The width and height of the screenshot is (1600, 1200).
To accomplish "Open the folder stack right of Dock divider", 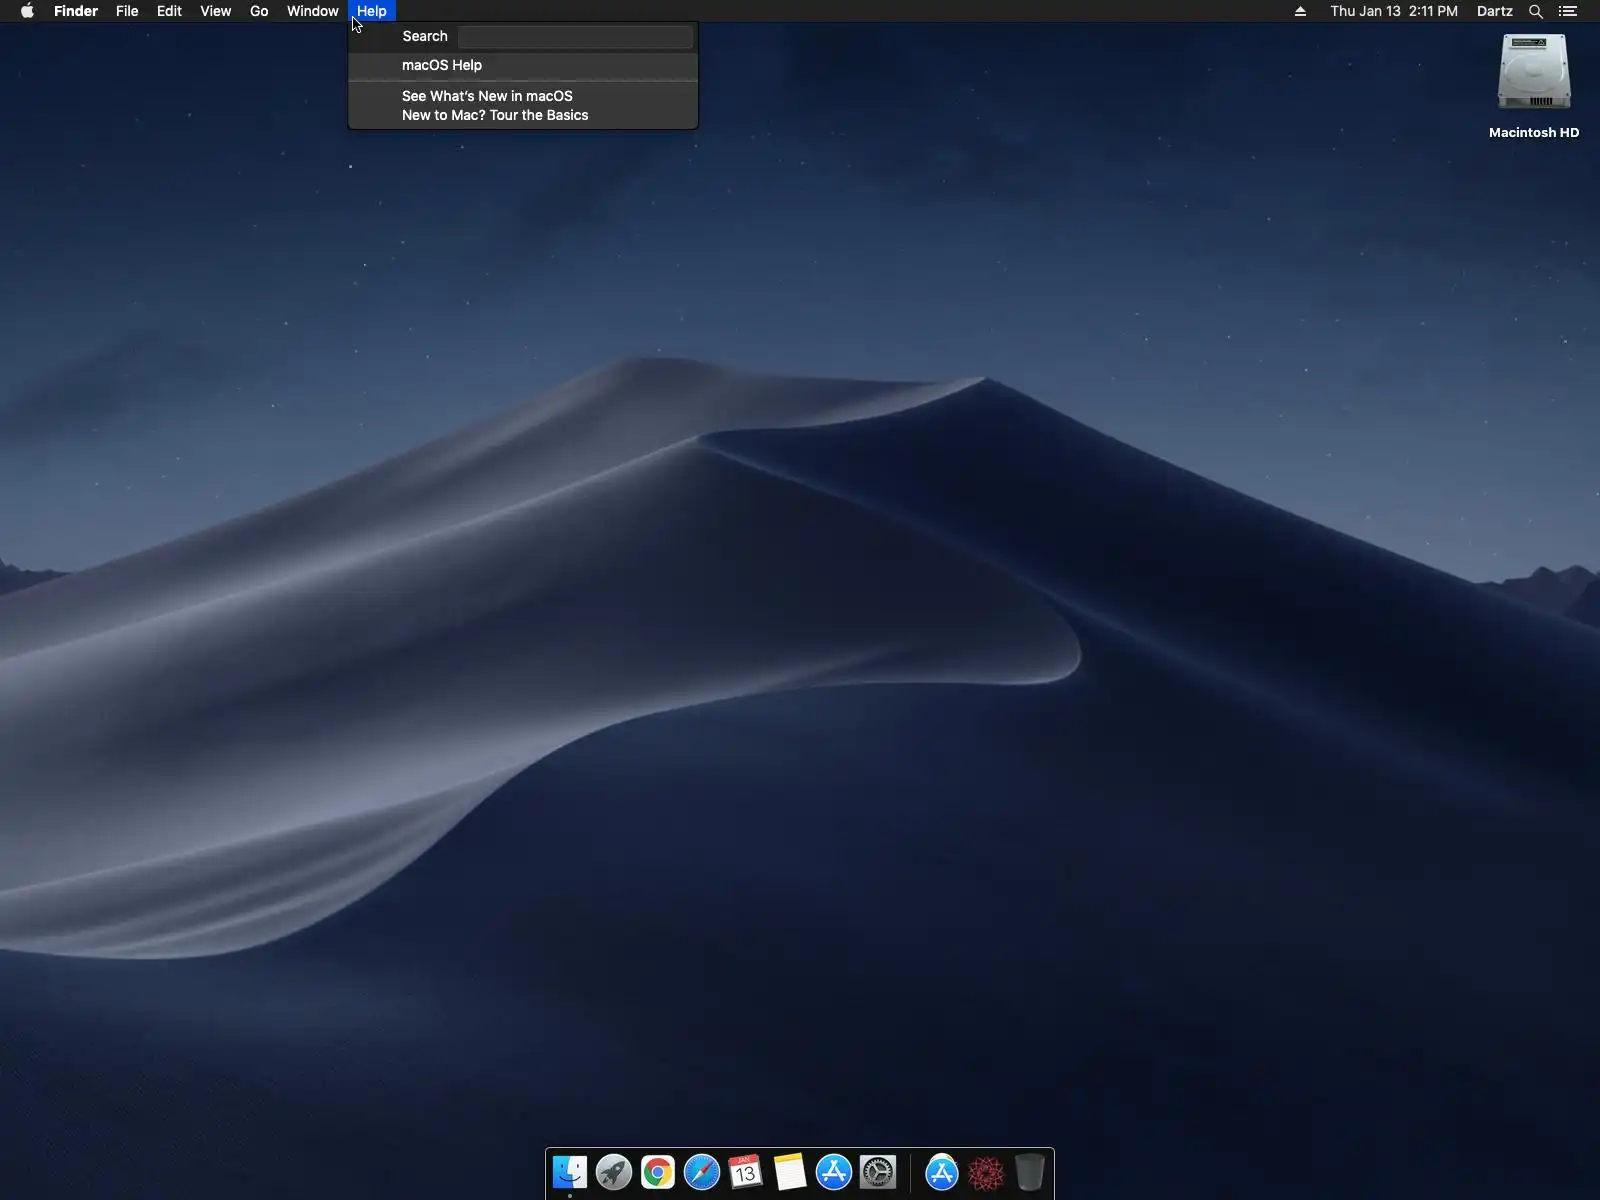I will pyautogui.click(x=942, y=1172).
